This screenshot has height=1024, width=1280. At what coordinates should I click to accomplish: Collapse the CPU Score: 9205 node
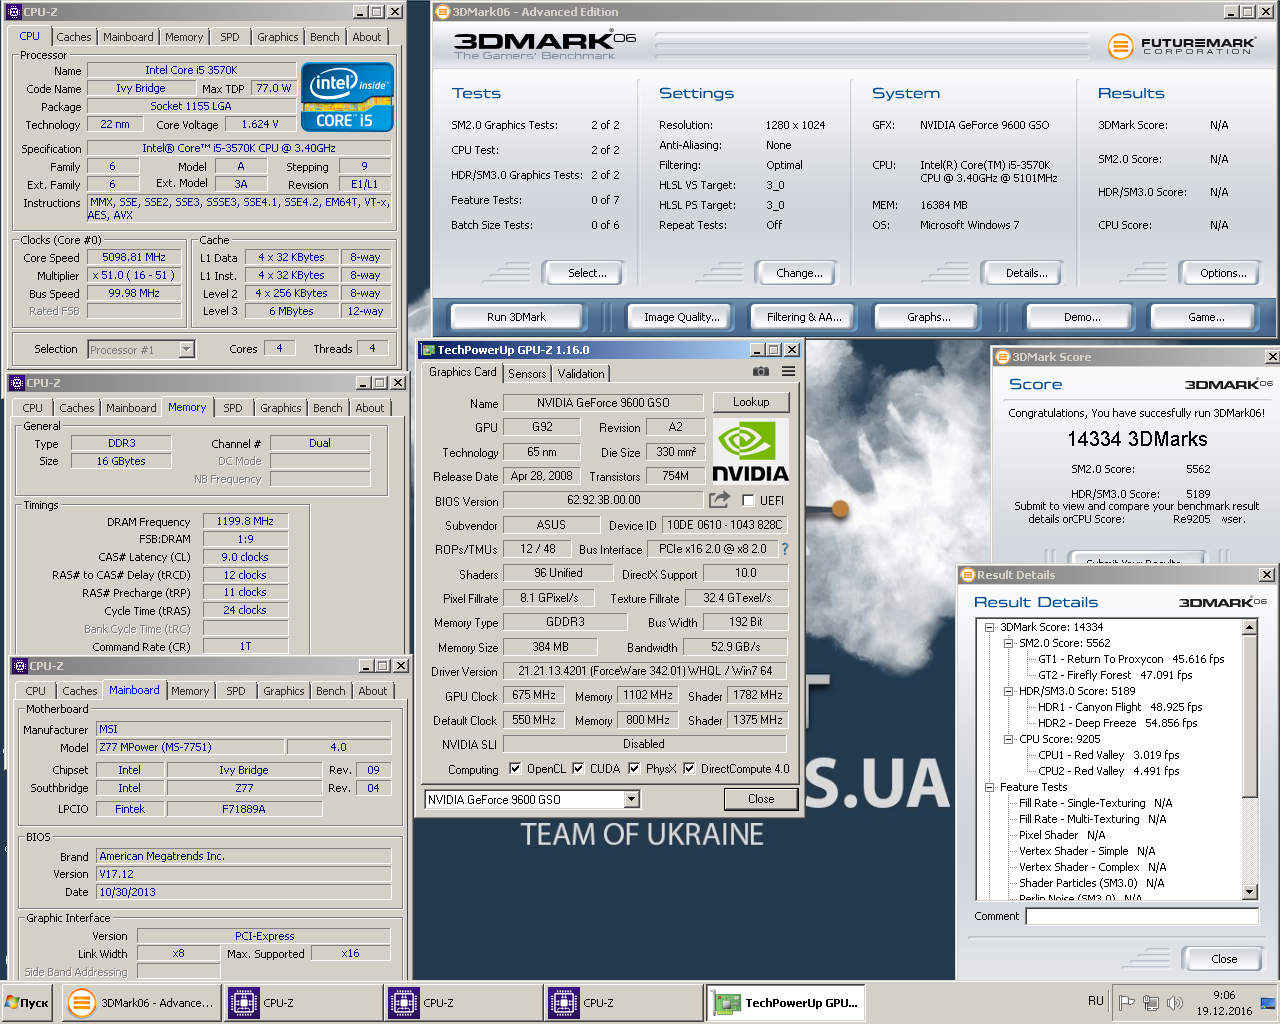[1008, 739]
